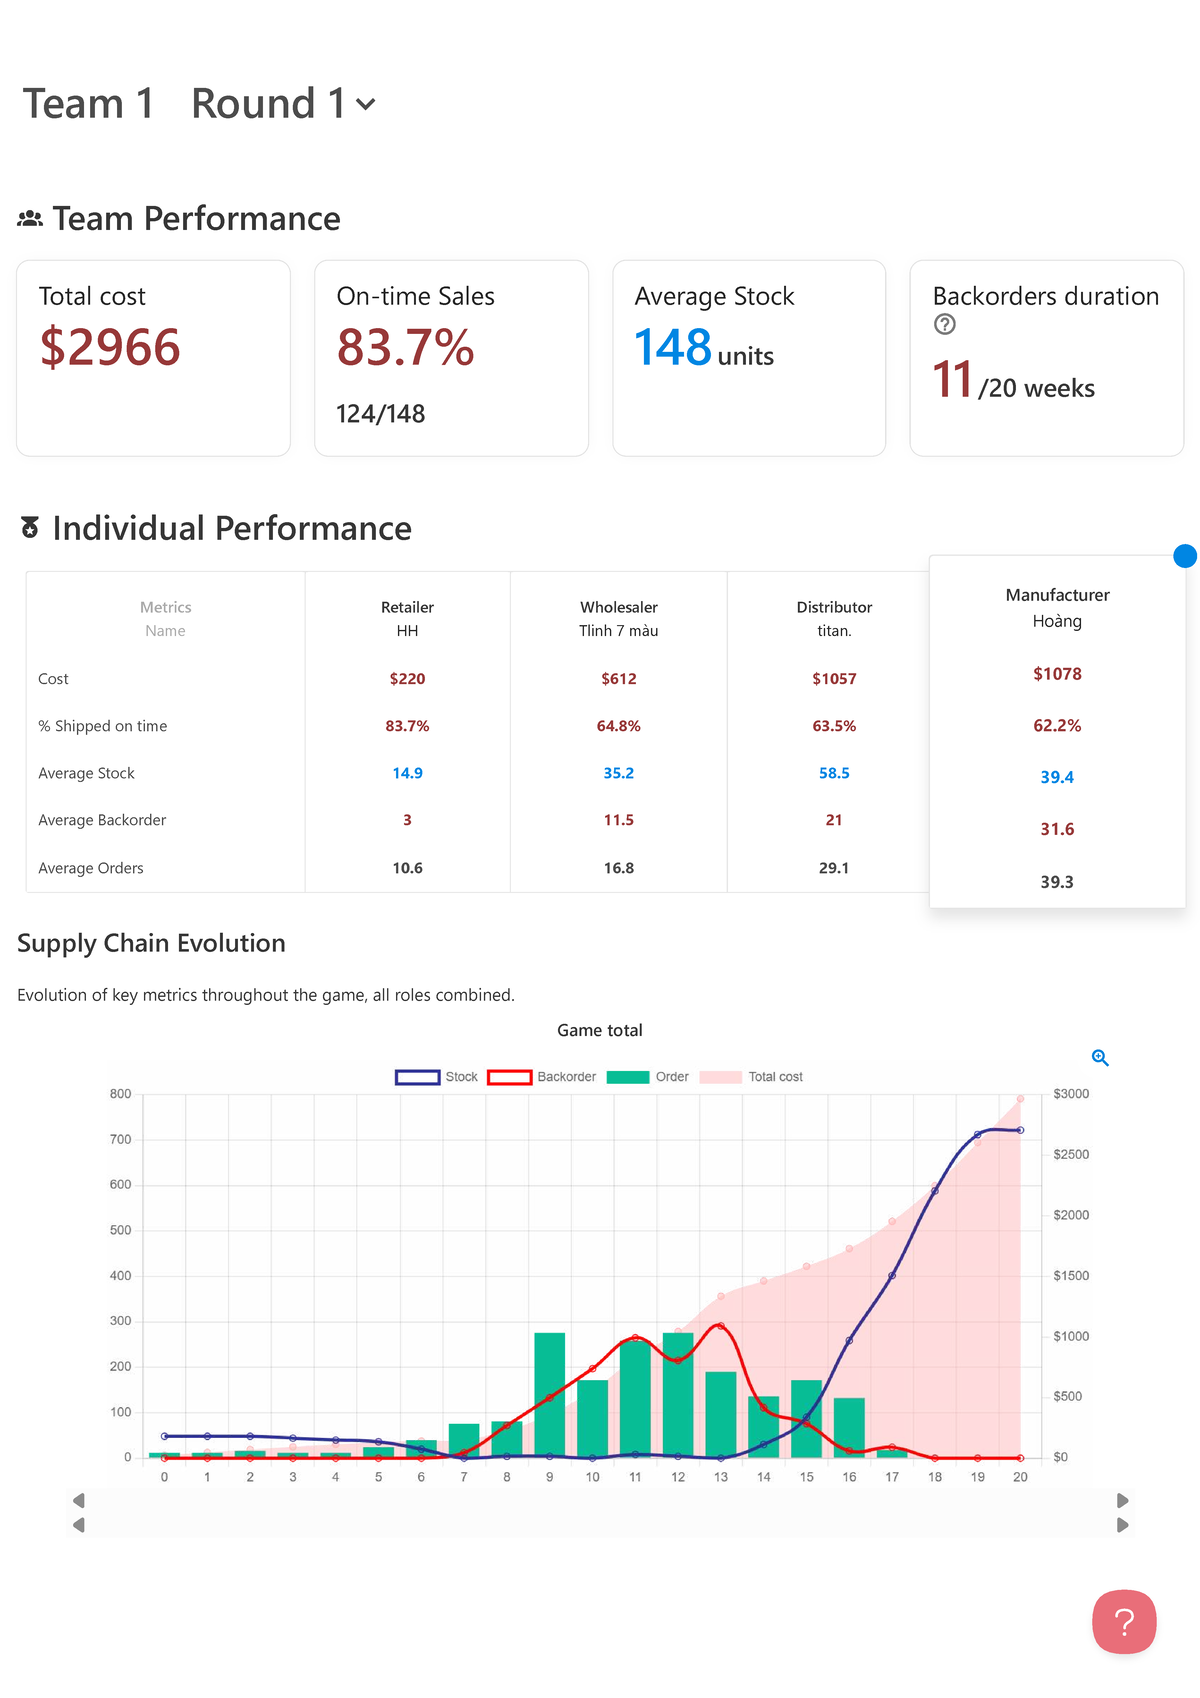Viewport: 1200px width, 1698px height.
Task: Click the Supply Chain Evolution heading
Action: pyautogui.click(x=151, y=943)
